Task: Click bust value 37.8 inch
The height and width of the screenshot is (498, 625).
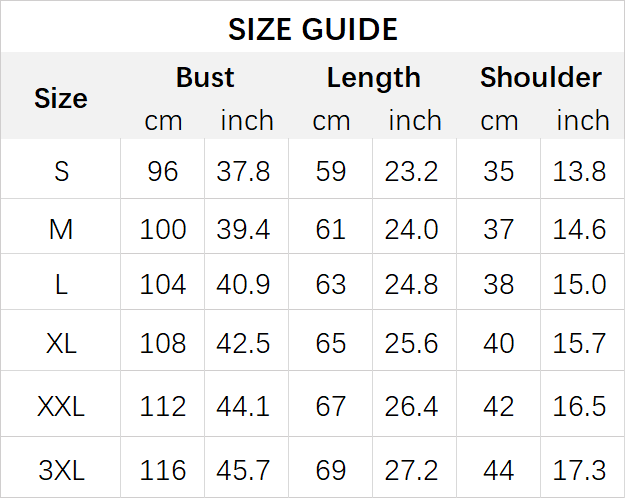Action: 243,171
